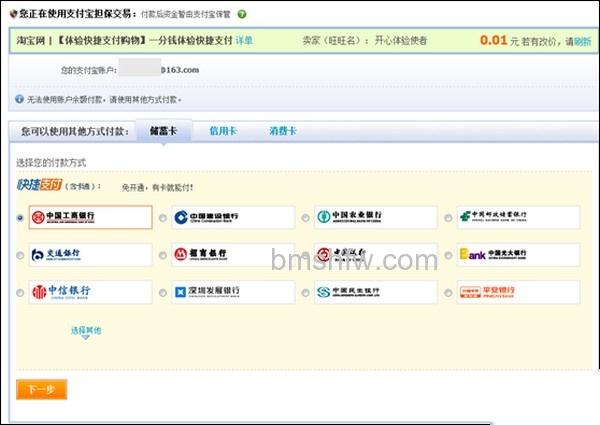Viewport: 600px width, 425px height.
Task: Click the 0.01 price amount
Action: point(493,40)
